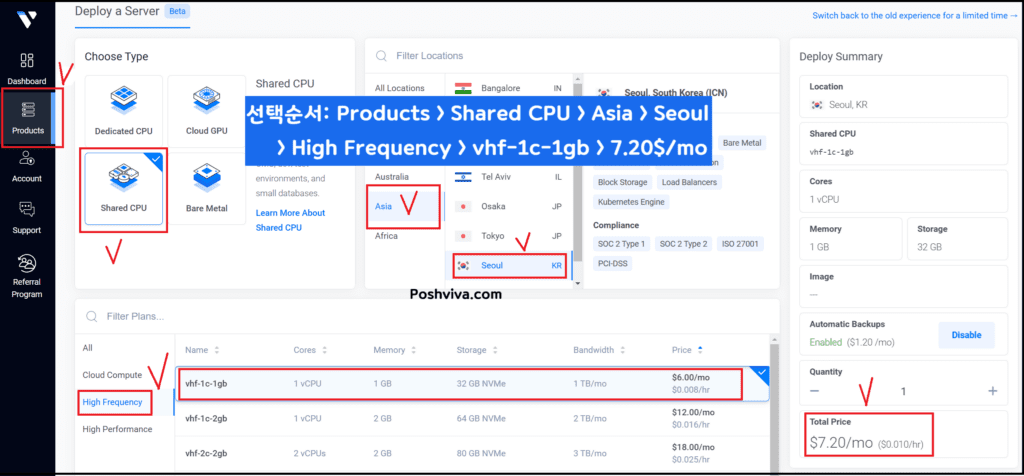The image size is (1024, 476).
Task: Click the Korea flag next to Seoul
Action: (463, 266)
